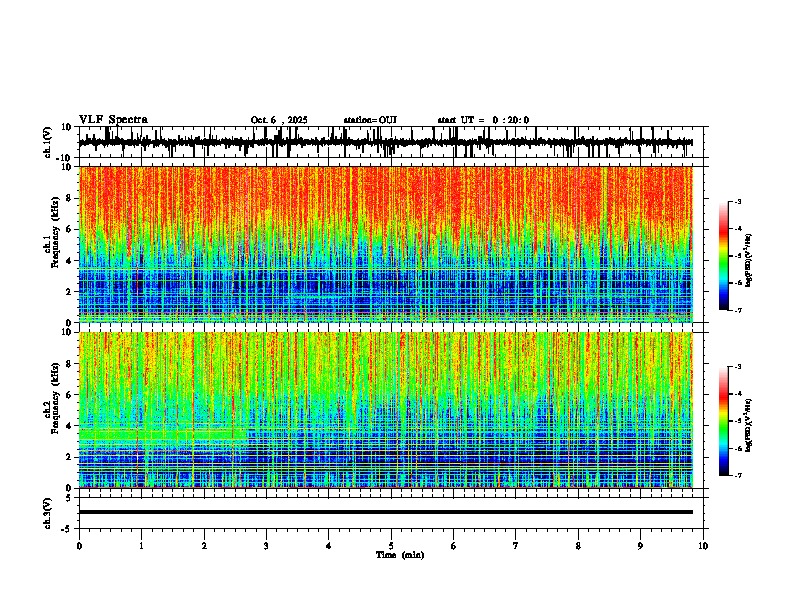Image resolution: width=792 pixels, height=612 pixels.
Task: Click the '9' tick on the Time axis
Action: tap(640, 546)
